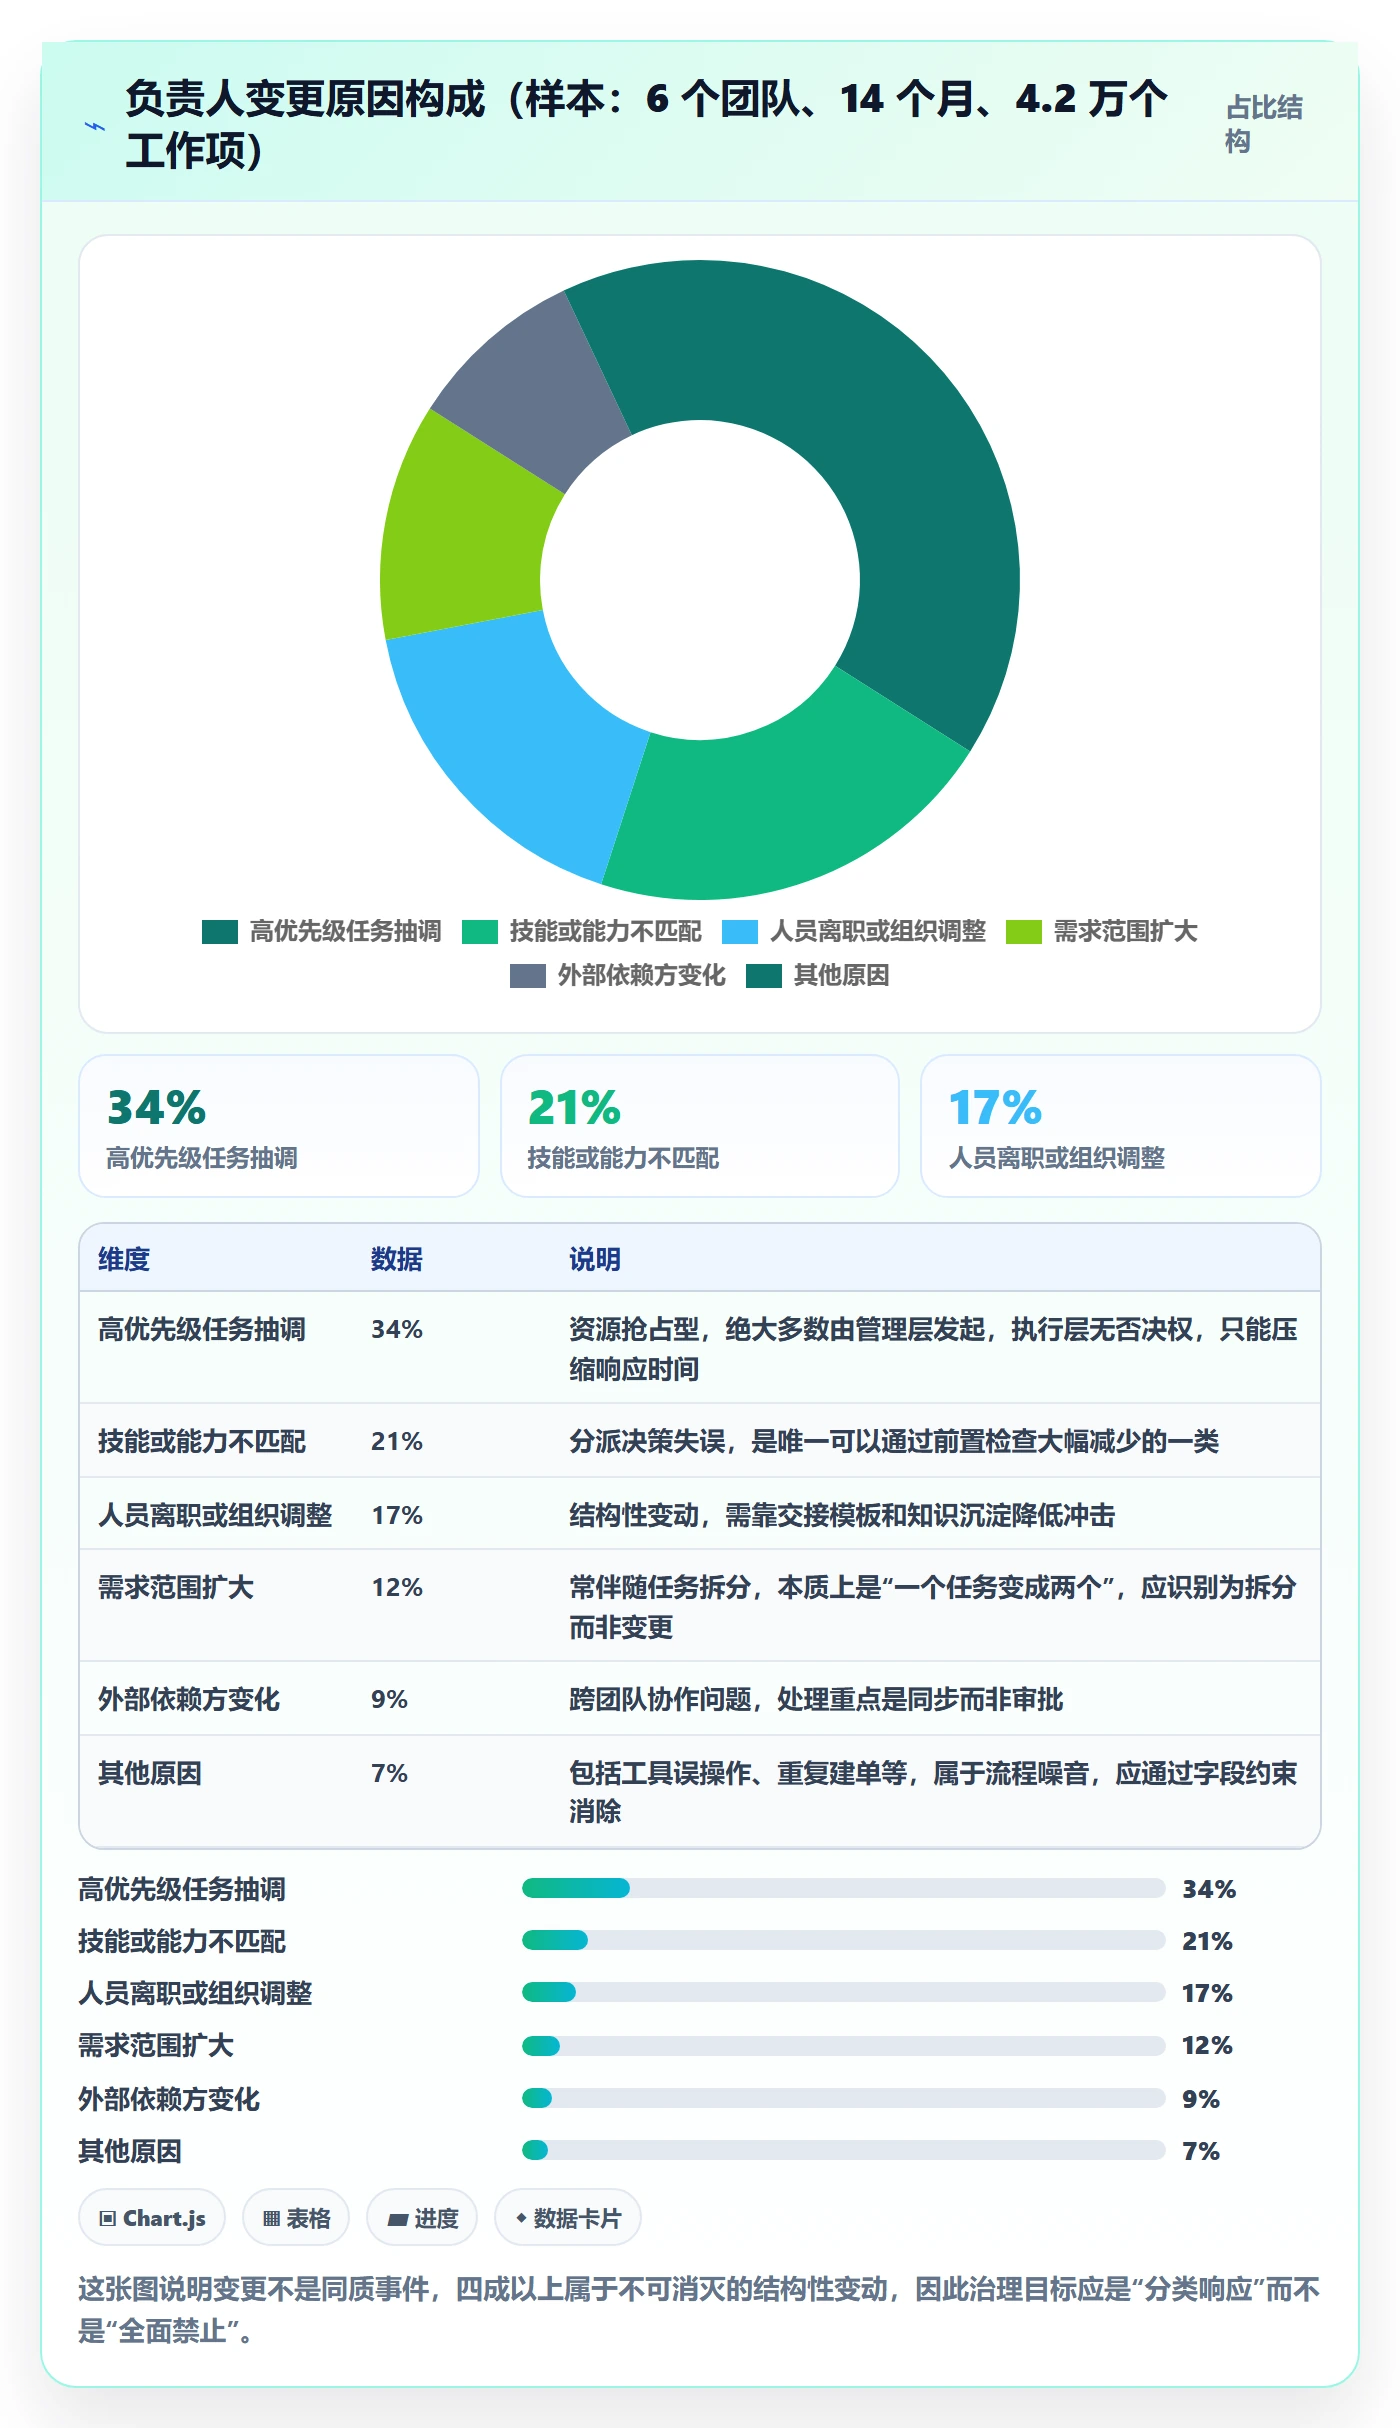Click the 34% progress bar
Image resolution: width=1400 pixels, height=2428 pixels.
point(844,1888)
